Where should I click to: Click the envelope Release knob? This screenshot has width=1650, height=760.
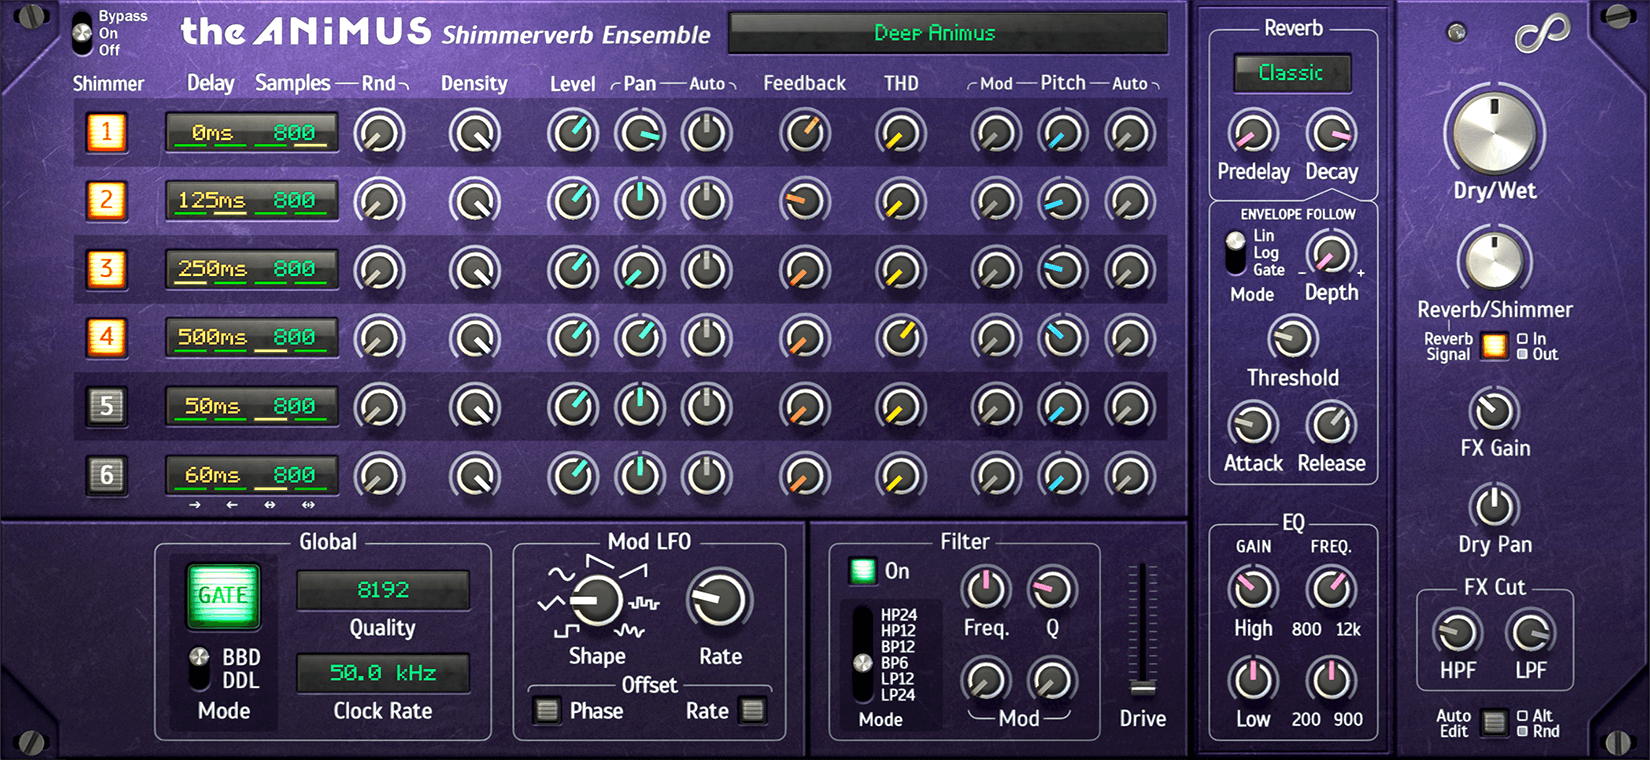(1331, 425)
